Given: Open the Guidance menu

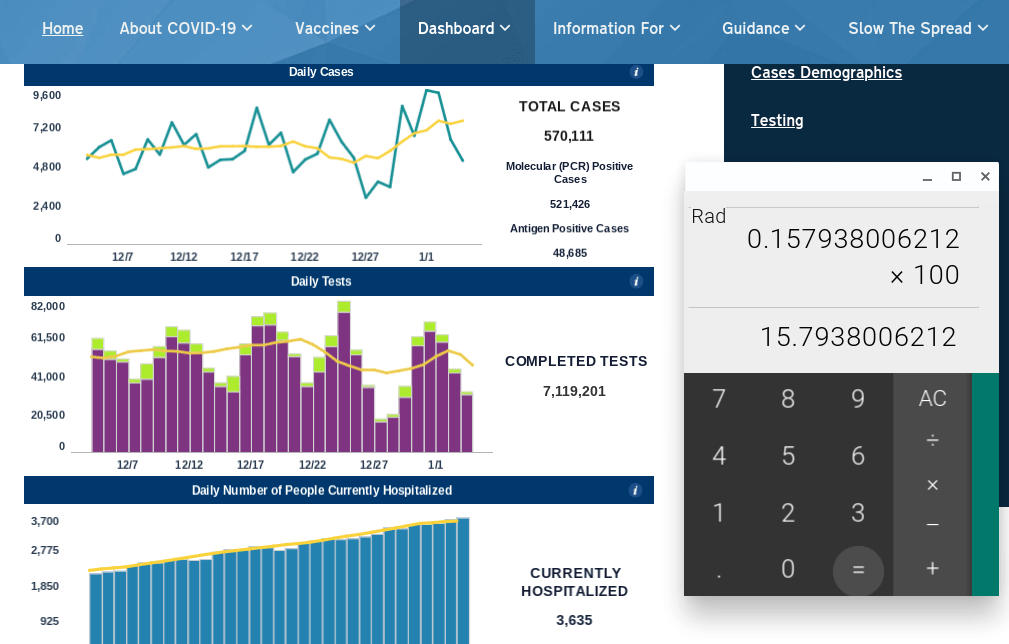Looking at the screenshot, I should pos(764,28).
